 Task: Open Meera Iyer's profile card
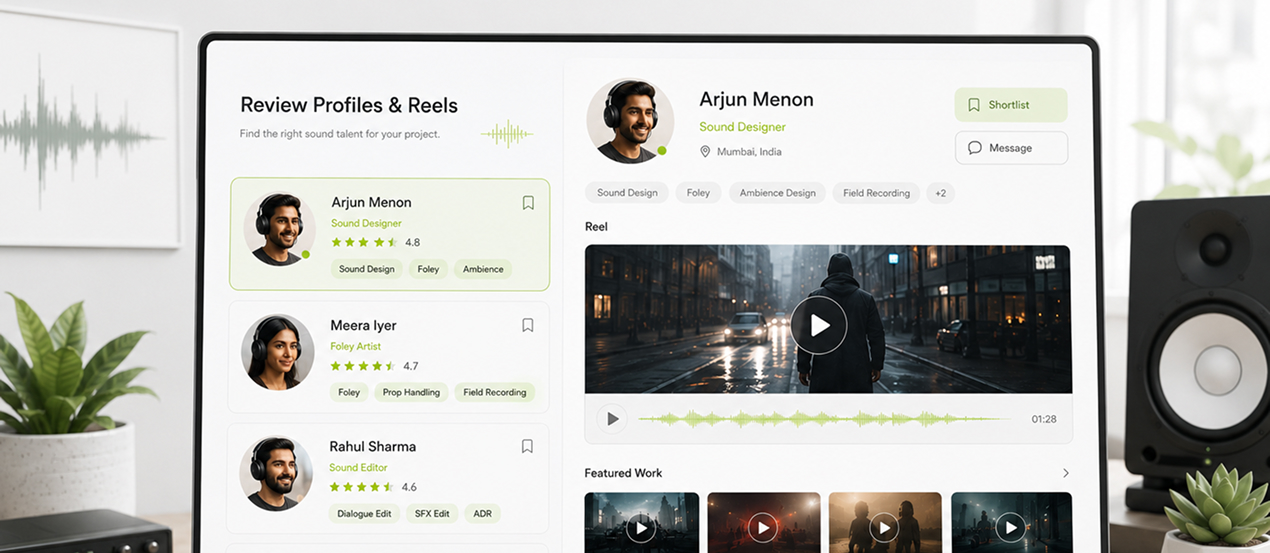(x=388, y=357)
